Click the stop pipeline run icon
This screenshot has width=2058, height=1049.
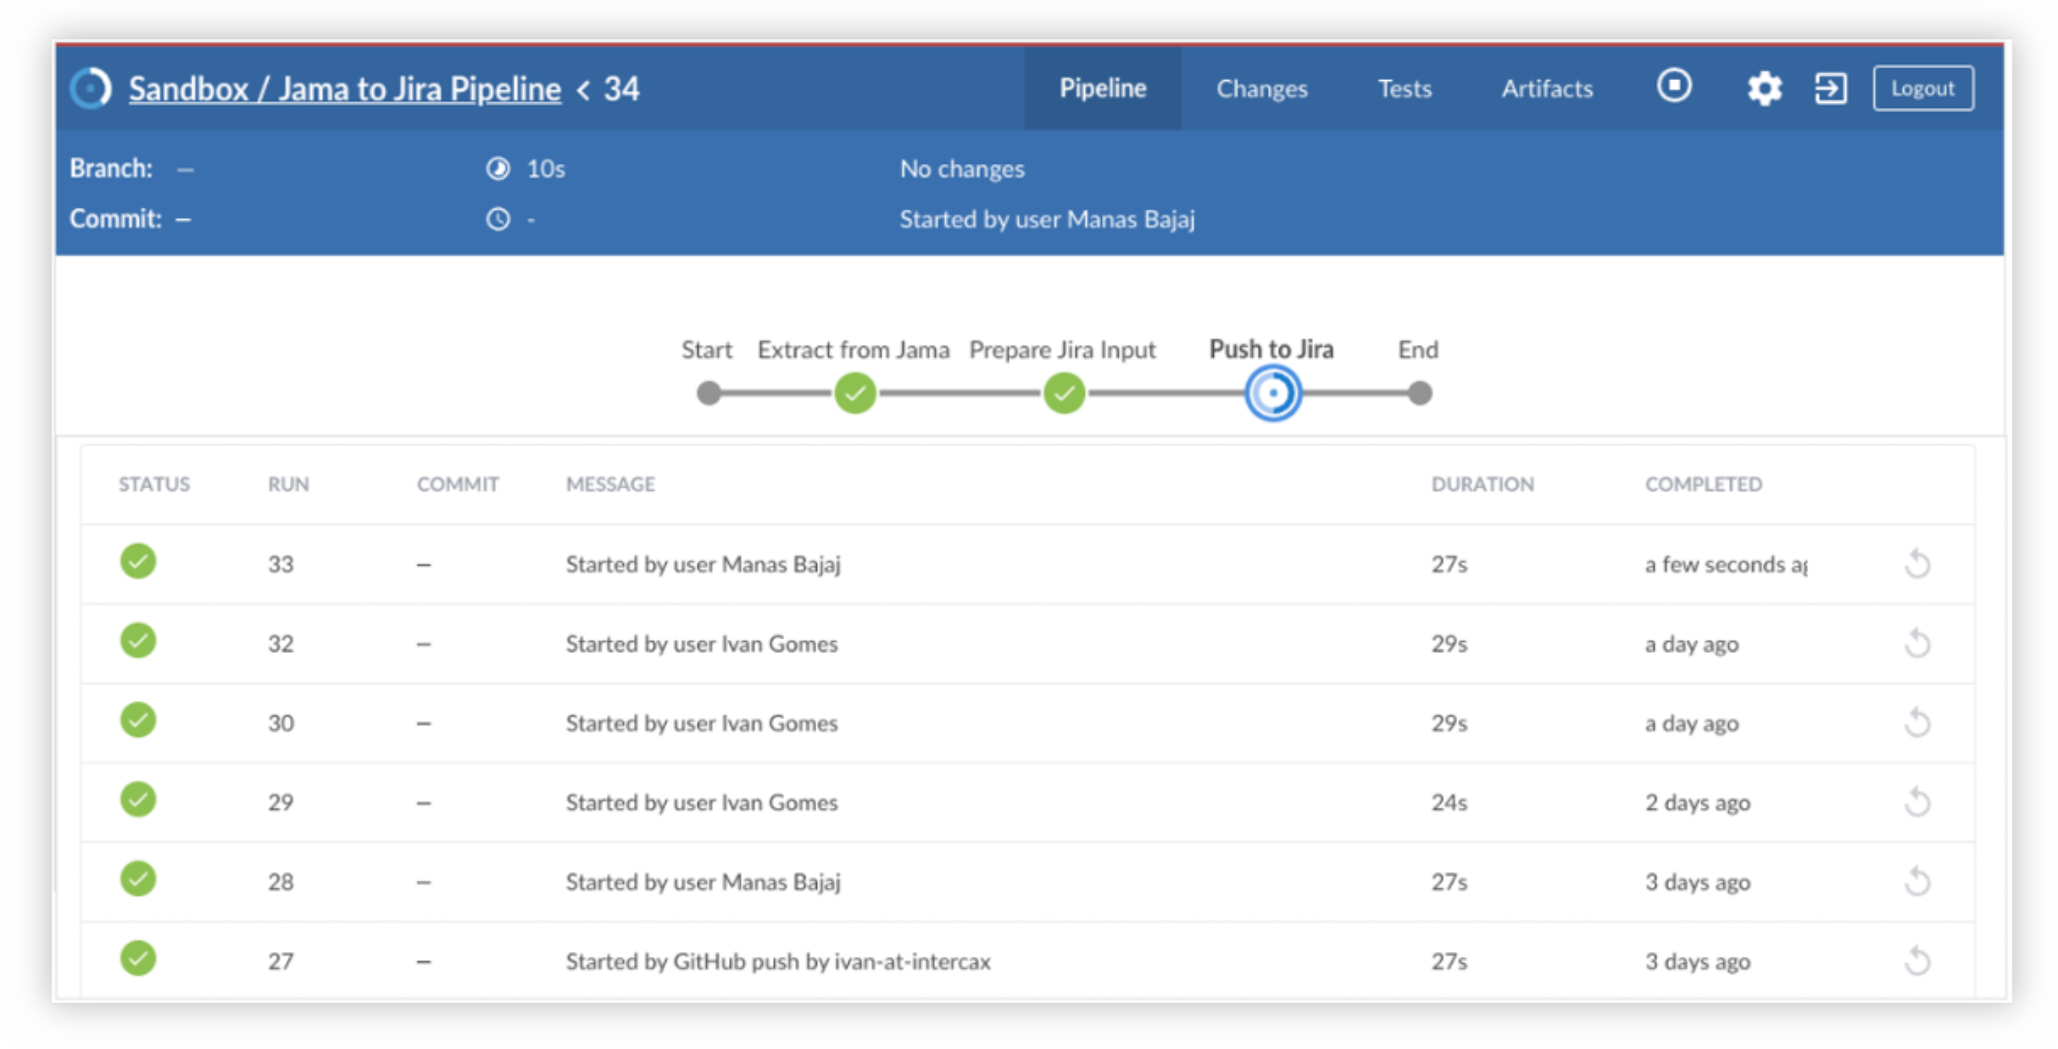[1674, 86]
